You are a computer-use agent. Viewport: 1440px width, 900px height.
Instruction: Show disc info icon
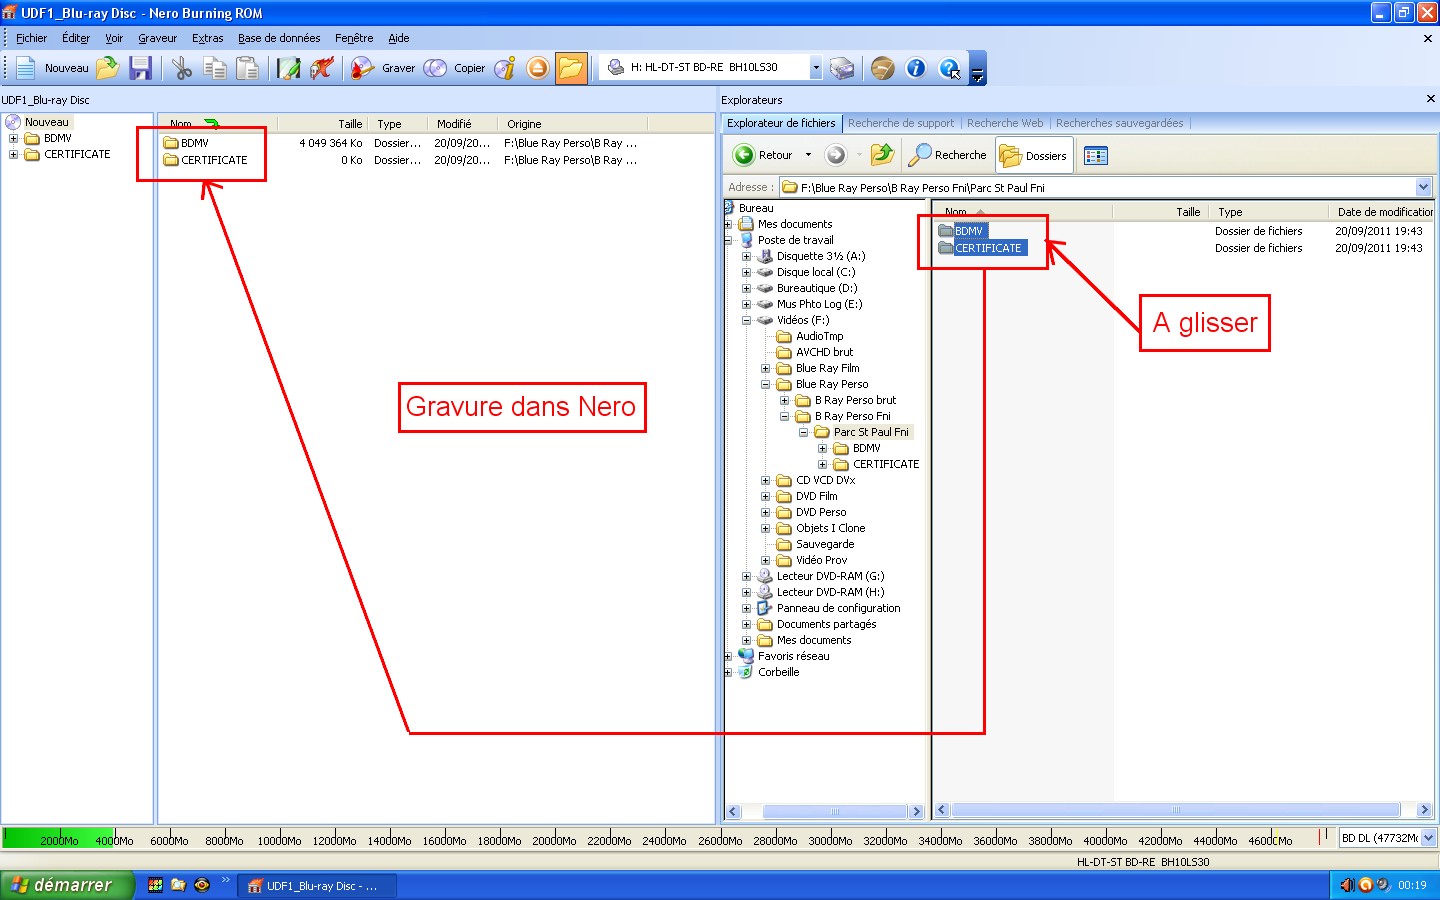point(505,68)
